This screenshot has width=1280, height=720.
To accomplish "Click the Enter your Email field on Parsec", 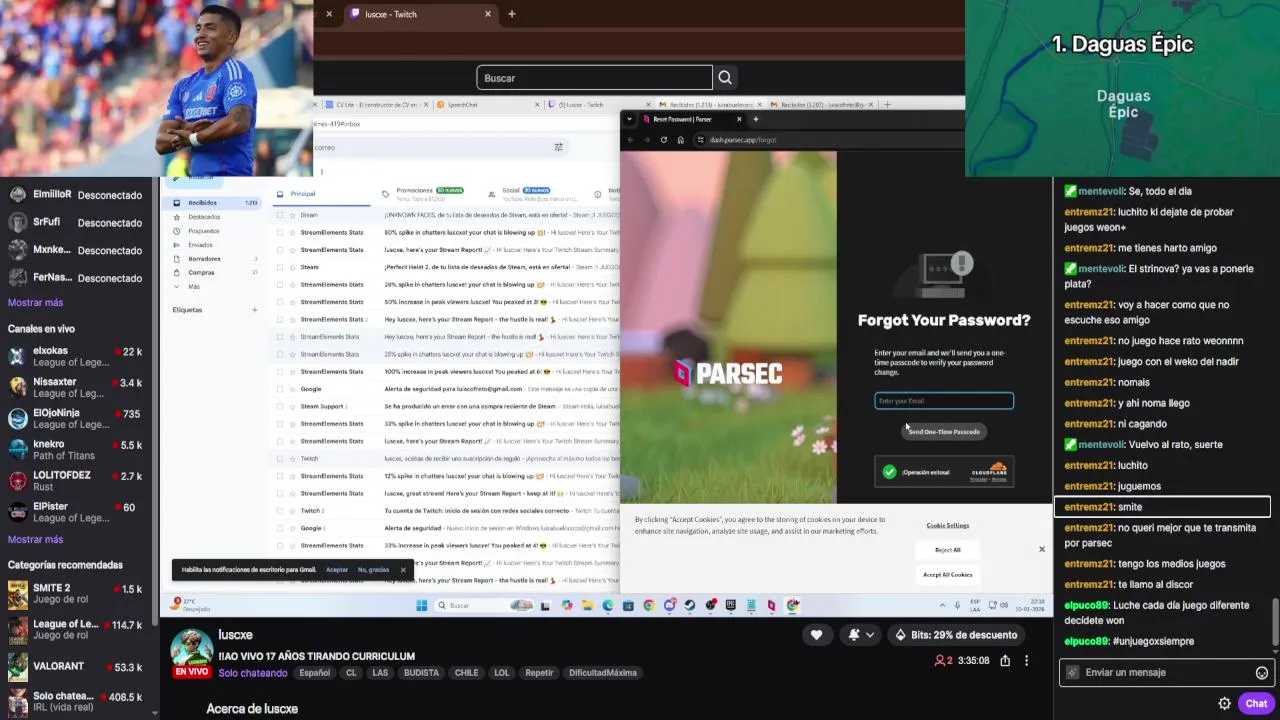I will 944,401.
